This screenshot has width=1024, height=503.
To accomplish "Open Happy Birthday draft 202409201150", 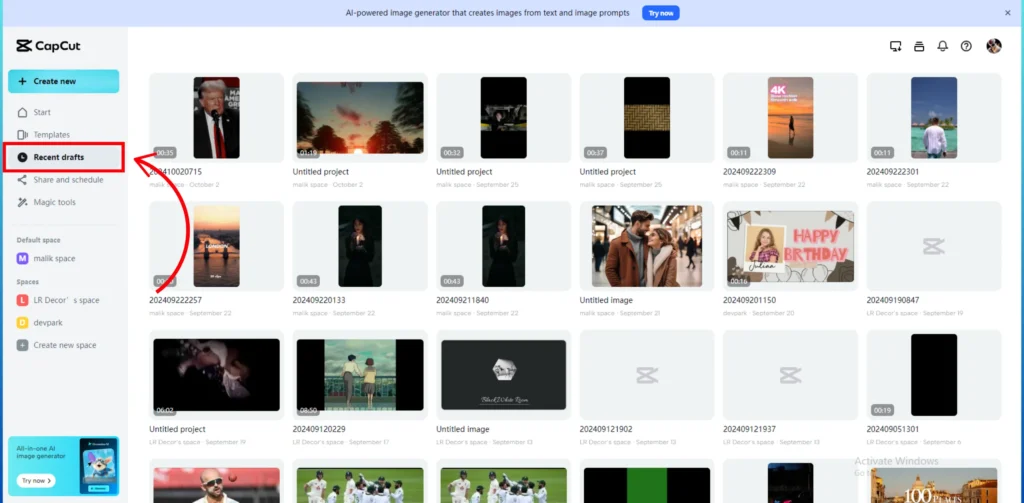I will [x=790, y=246].
